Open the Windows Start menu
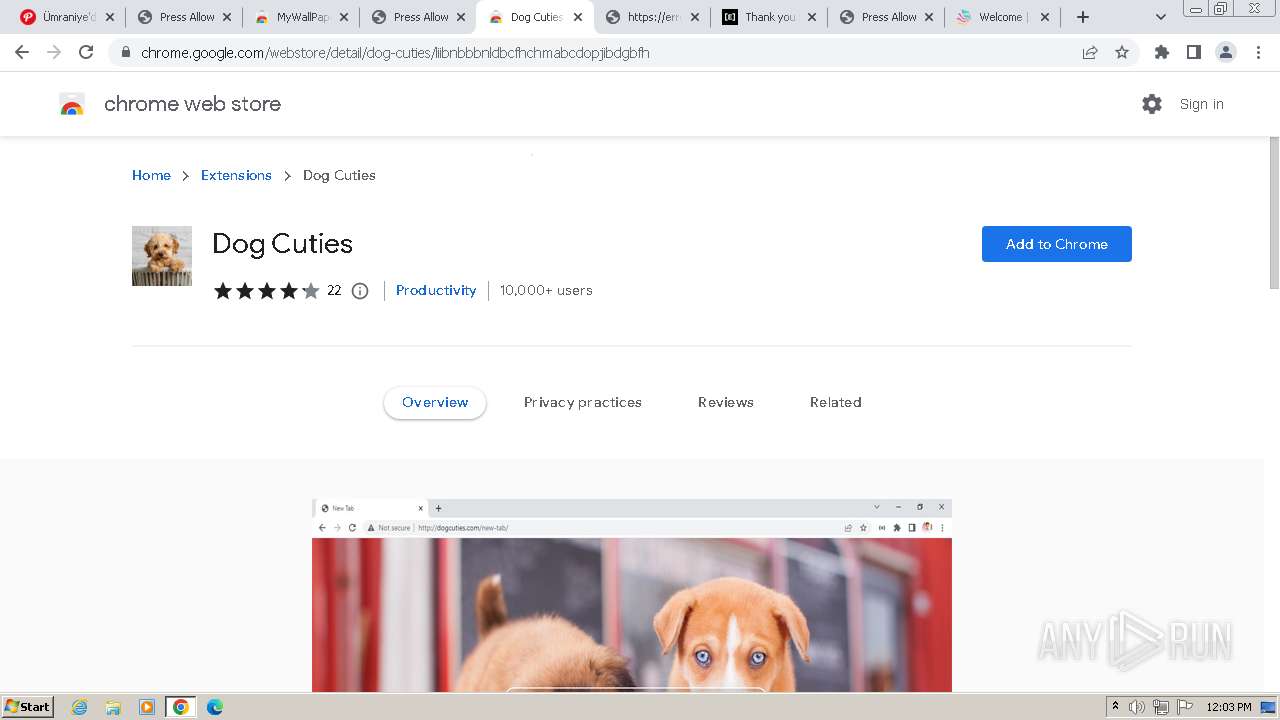1280x720 pixels. click(28, 706)
